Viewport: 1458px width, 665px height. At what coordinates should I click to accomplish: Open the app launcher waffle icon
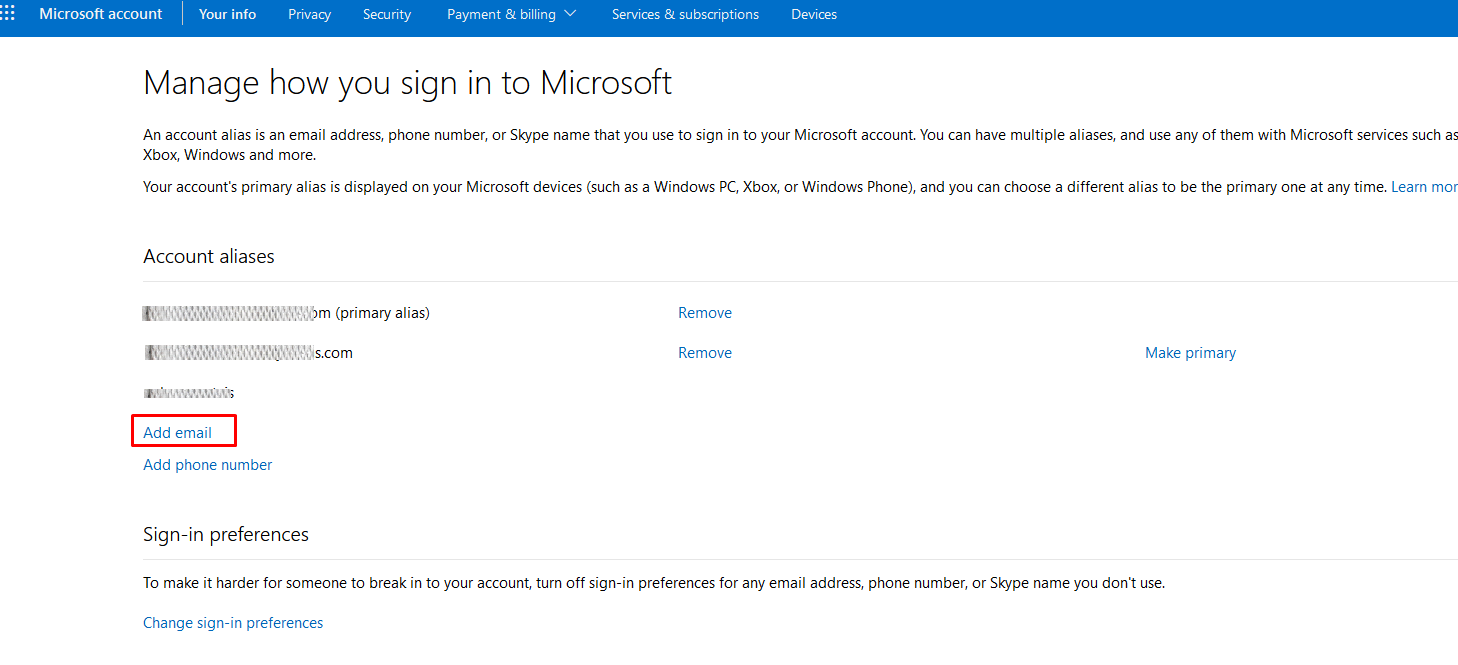click(8, 14)
